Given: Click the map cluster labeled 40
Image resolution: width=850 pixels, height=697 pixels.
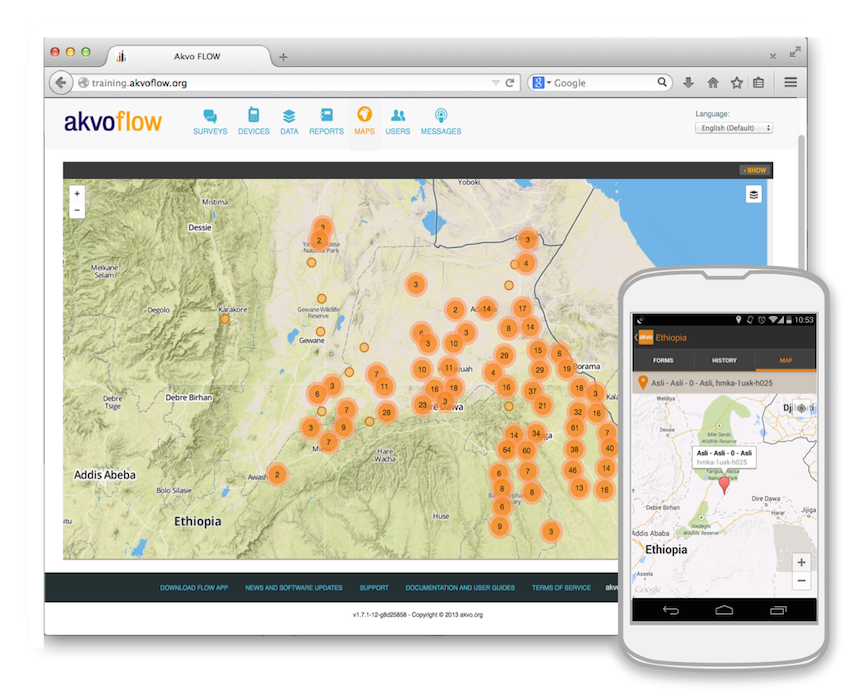Looking at the screenshot, I should 609,448.
